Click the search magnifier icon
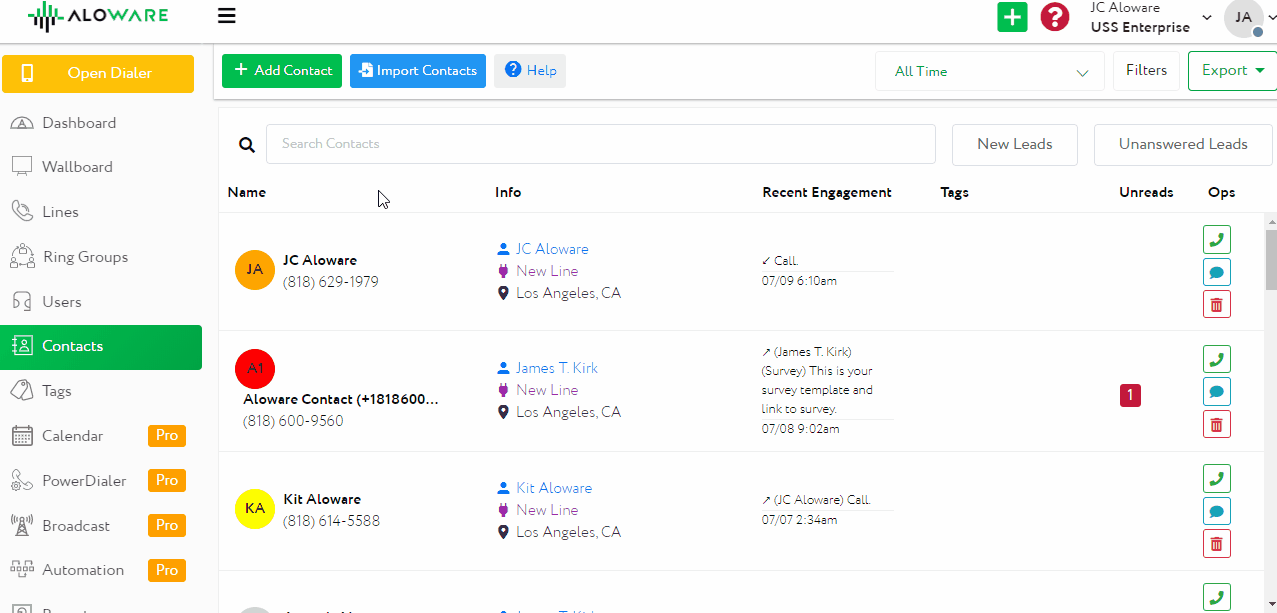This screenshot has height=613, width=1277. pos(247,145)
